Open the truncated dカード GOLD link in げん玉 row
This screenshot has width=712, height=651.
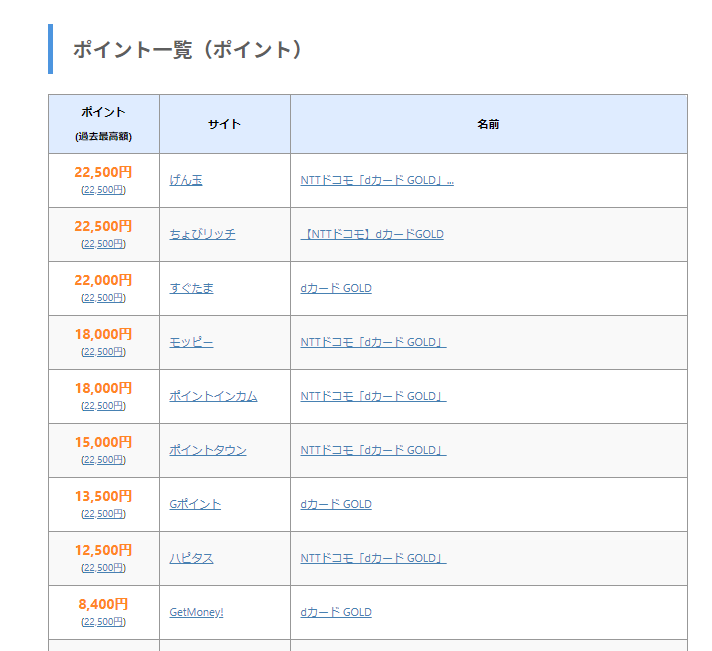click(x=377, y=180)
